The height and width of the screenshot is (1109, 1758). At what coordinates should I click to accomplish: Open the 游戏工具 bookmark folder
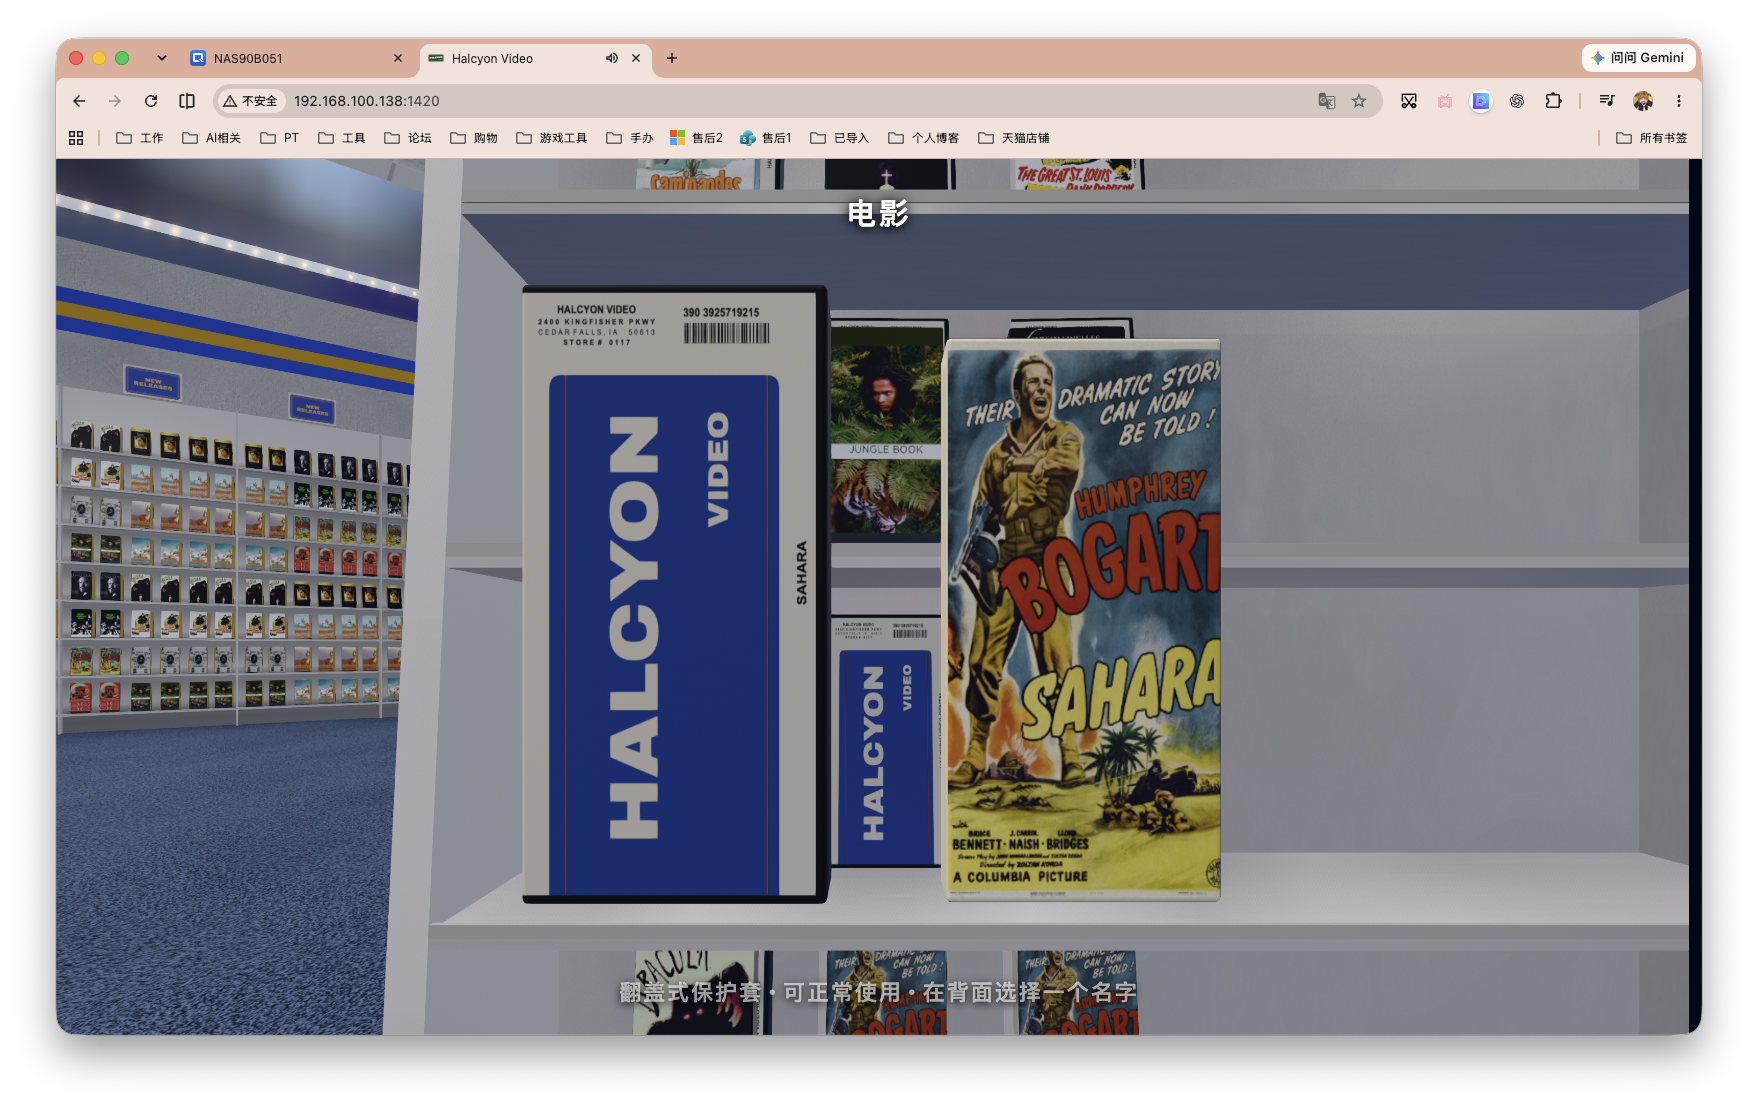[552, 138]
